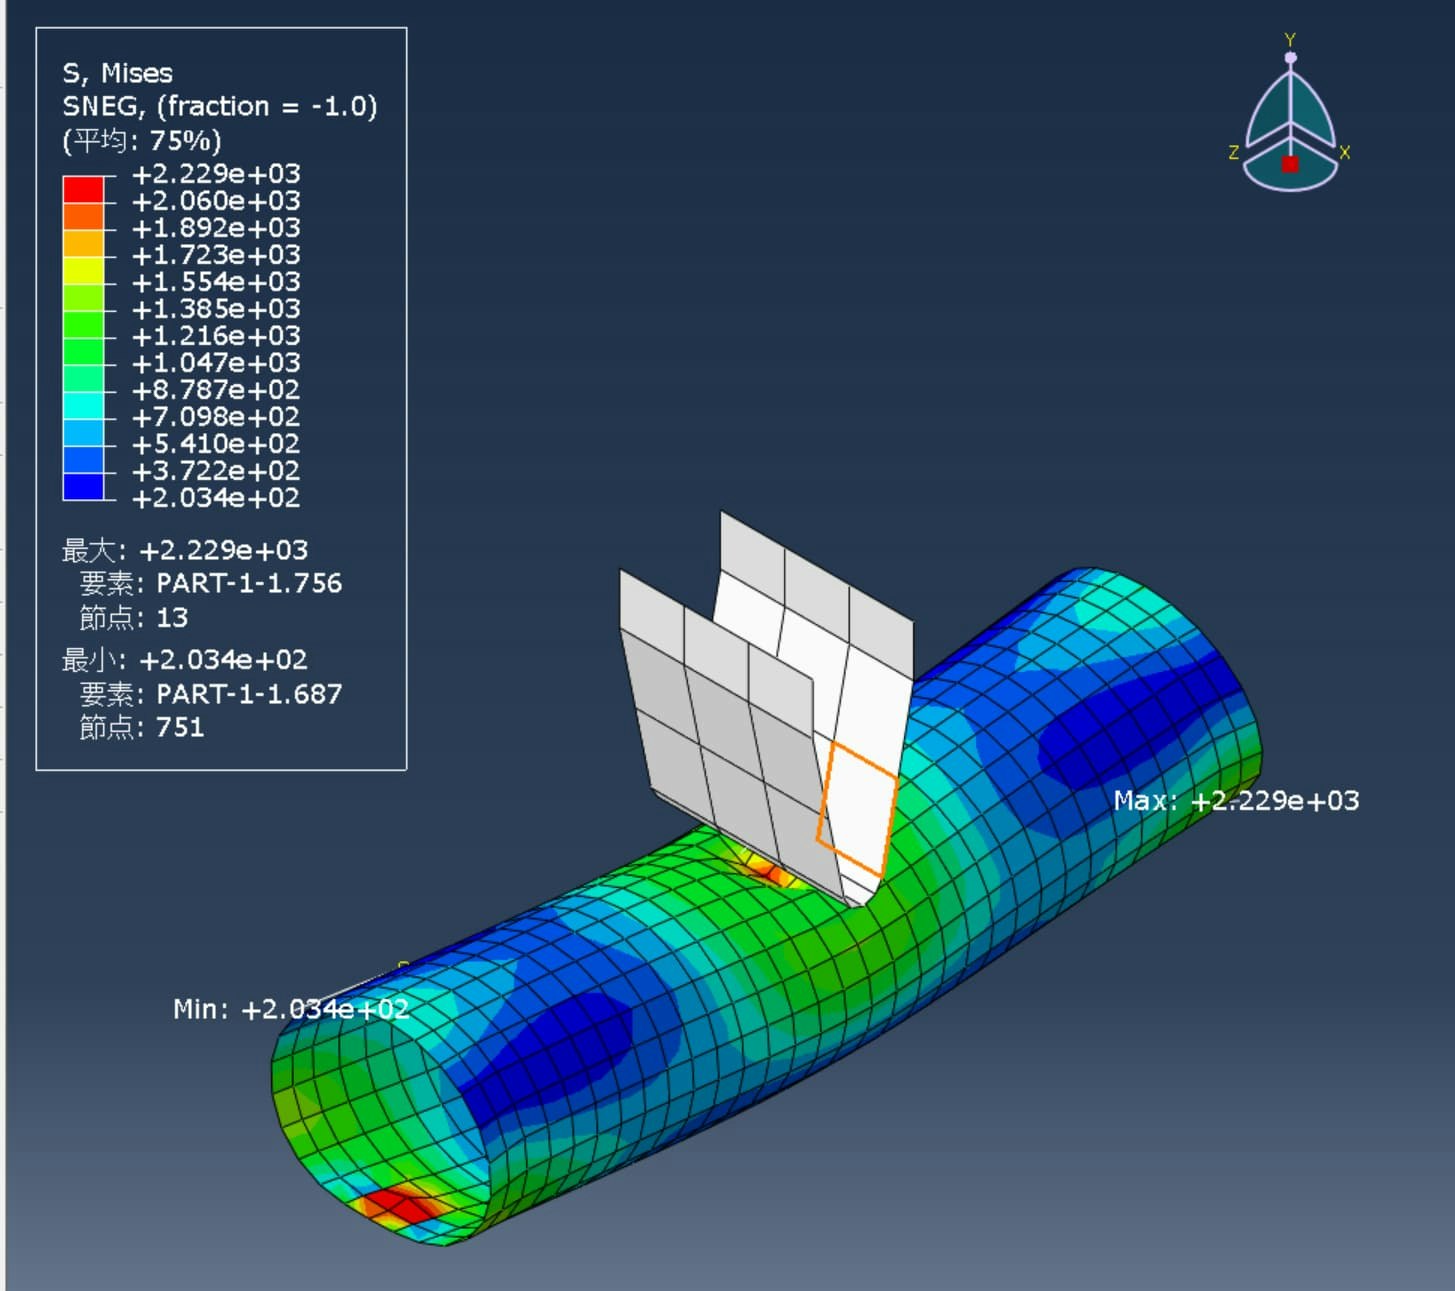The width and height of the screenshot is (1455, 1291).
Task: Click legend value +1.047e+03
Action: pyautogui.click(x=216, y=363)
